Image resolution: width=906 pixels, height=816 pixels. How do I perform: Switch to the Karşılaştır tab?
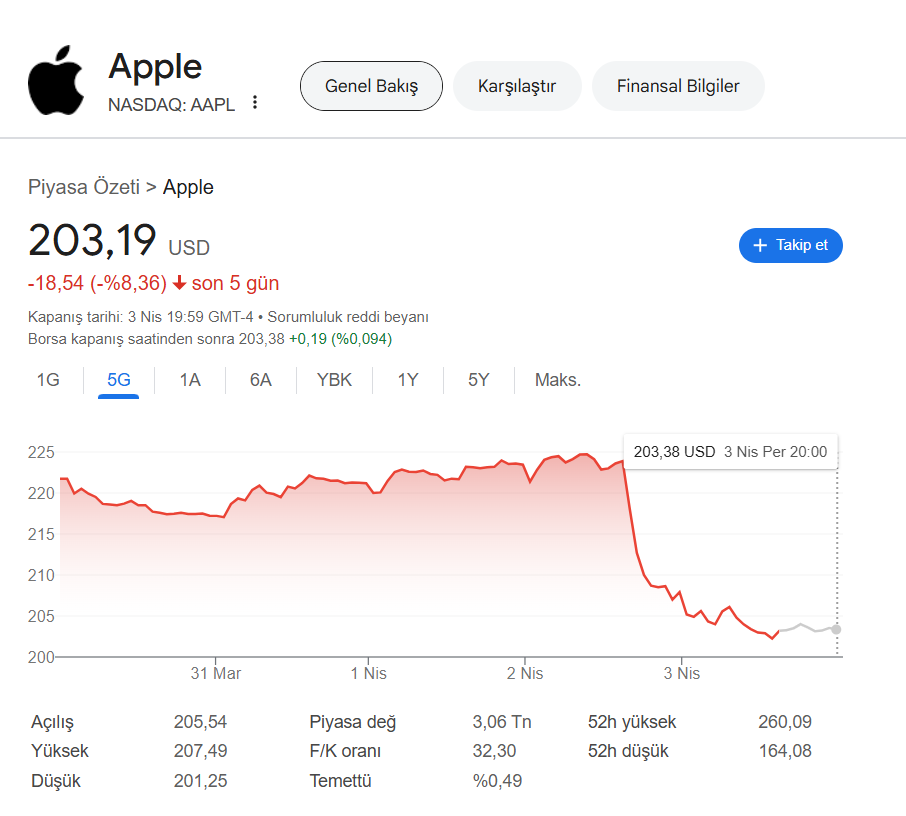pos(517,86)
